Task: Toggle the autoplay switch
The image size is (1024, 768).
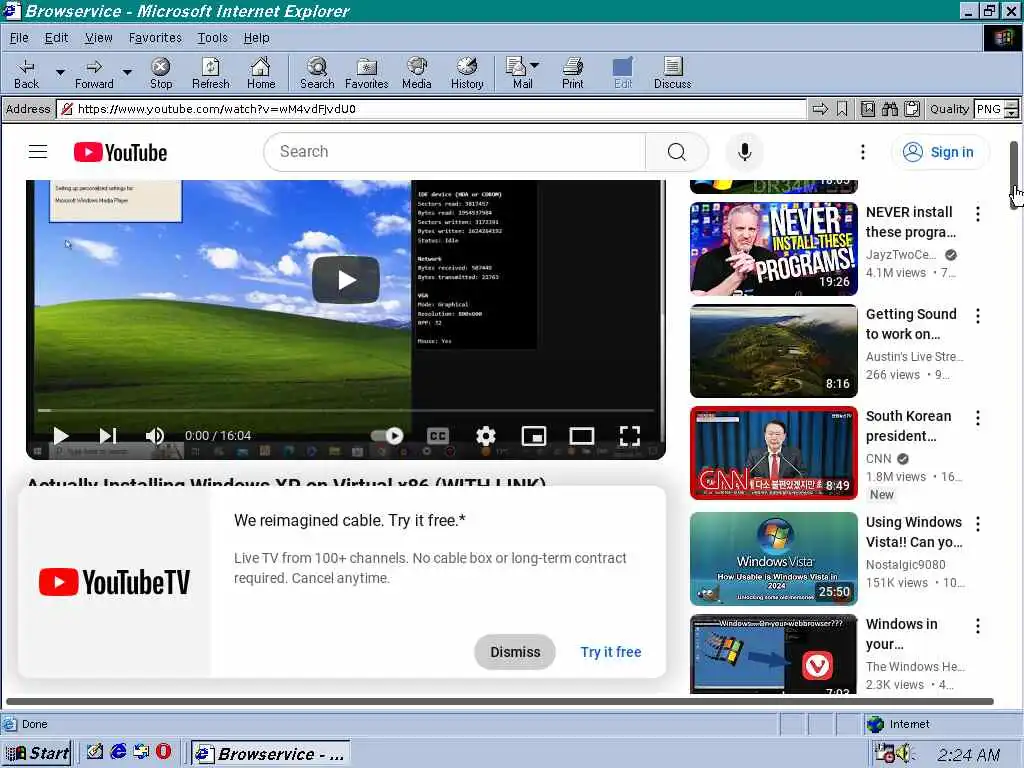Action: pos(387,436)
